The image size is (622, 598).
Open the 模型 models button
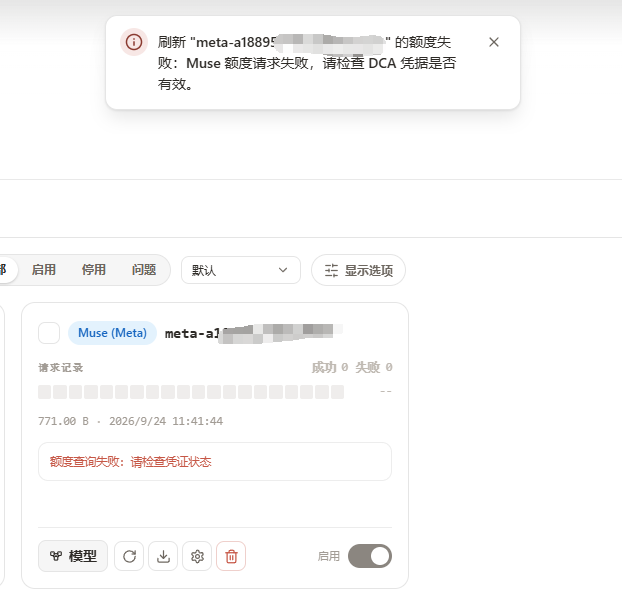(x=73, y=556)
